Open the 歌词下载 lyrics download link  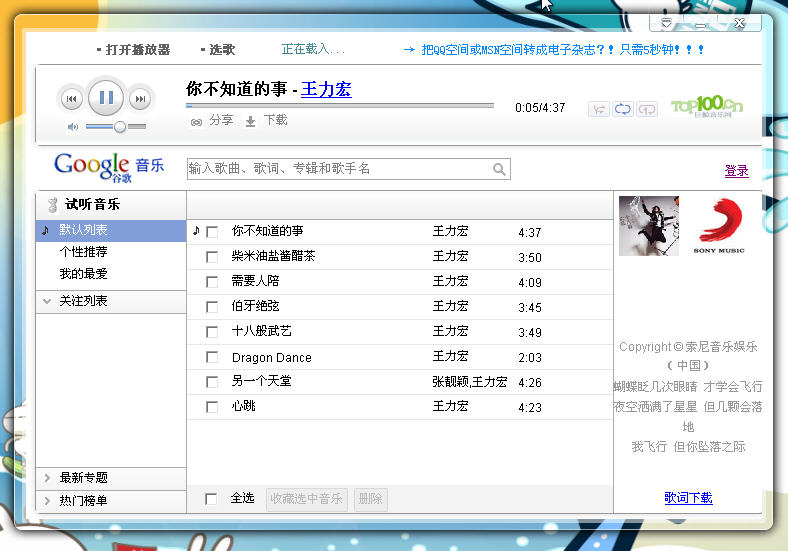coord(688,498)
